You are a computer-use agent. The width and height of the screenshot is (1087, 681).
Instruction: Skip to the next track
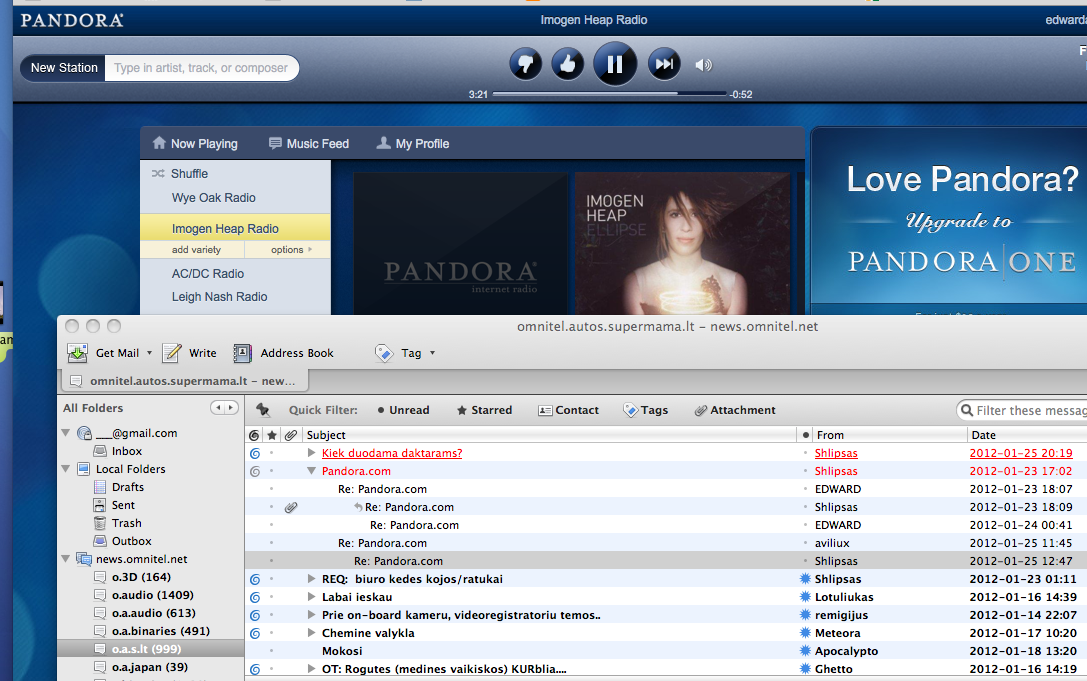coord(664,65)
